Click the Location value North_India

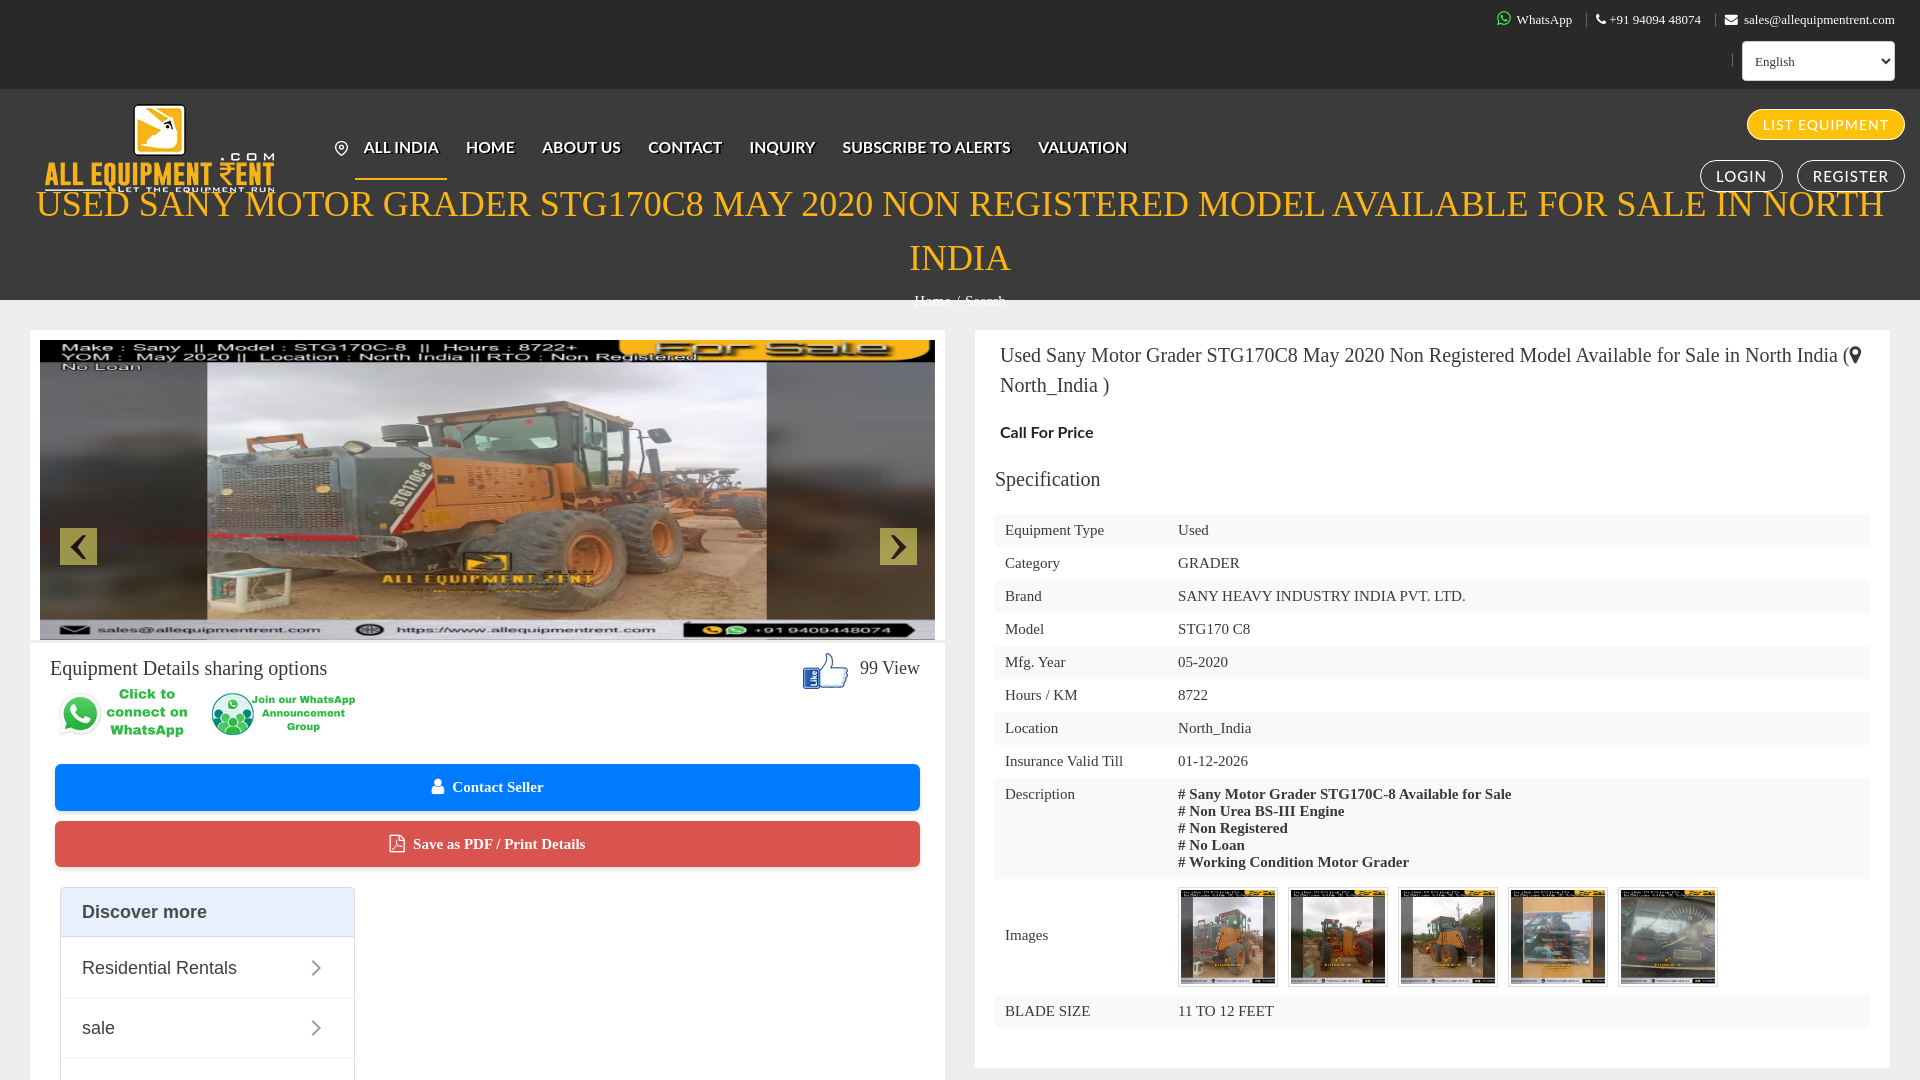click(x=1214, y=728)
